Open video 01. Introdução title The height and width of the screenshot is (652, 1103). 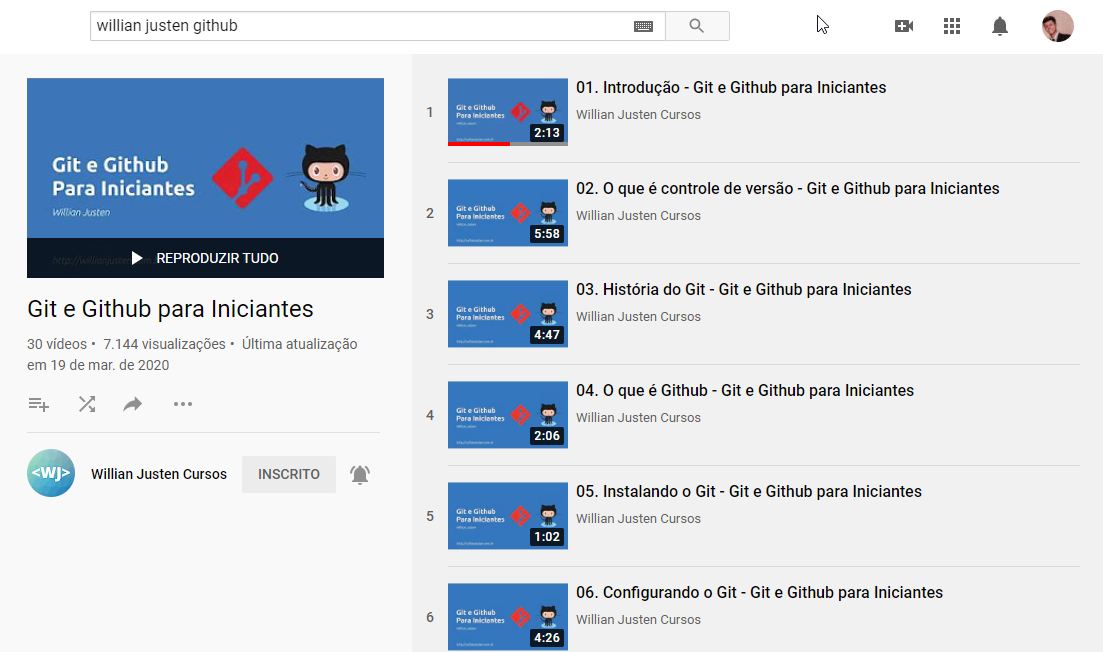(x=731, y=88)
